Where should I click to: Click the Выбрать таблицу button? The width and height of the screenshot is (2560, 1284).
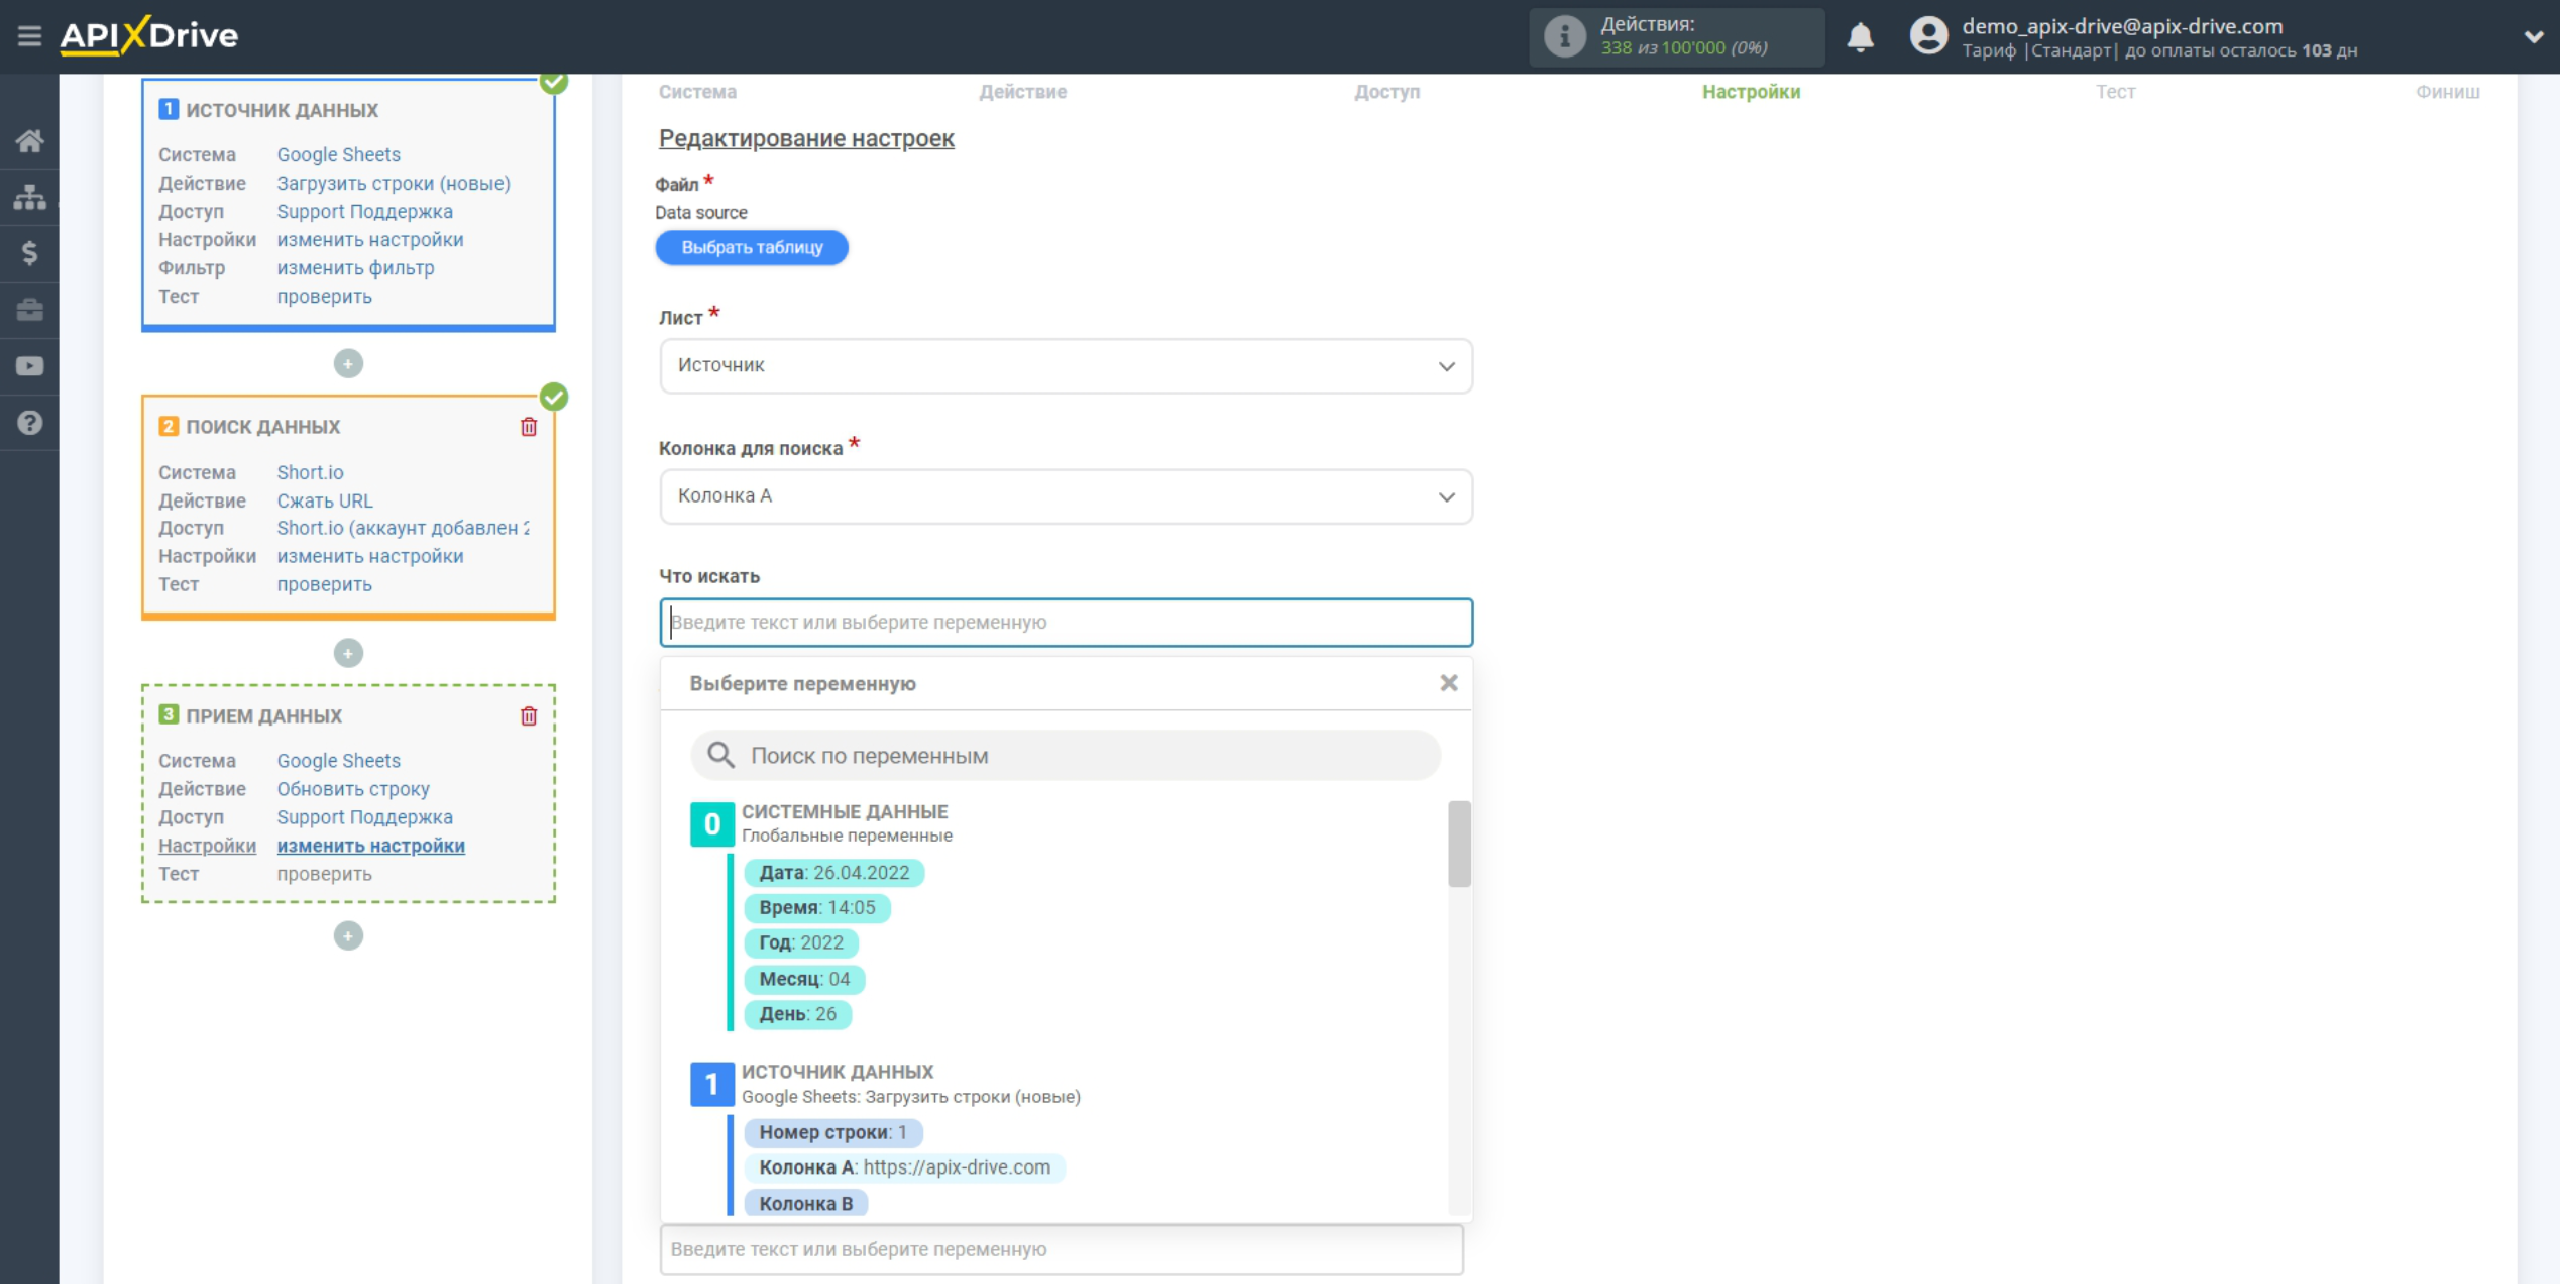pyautogui.click(x=752, y=248)
